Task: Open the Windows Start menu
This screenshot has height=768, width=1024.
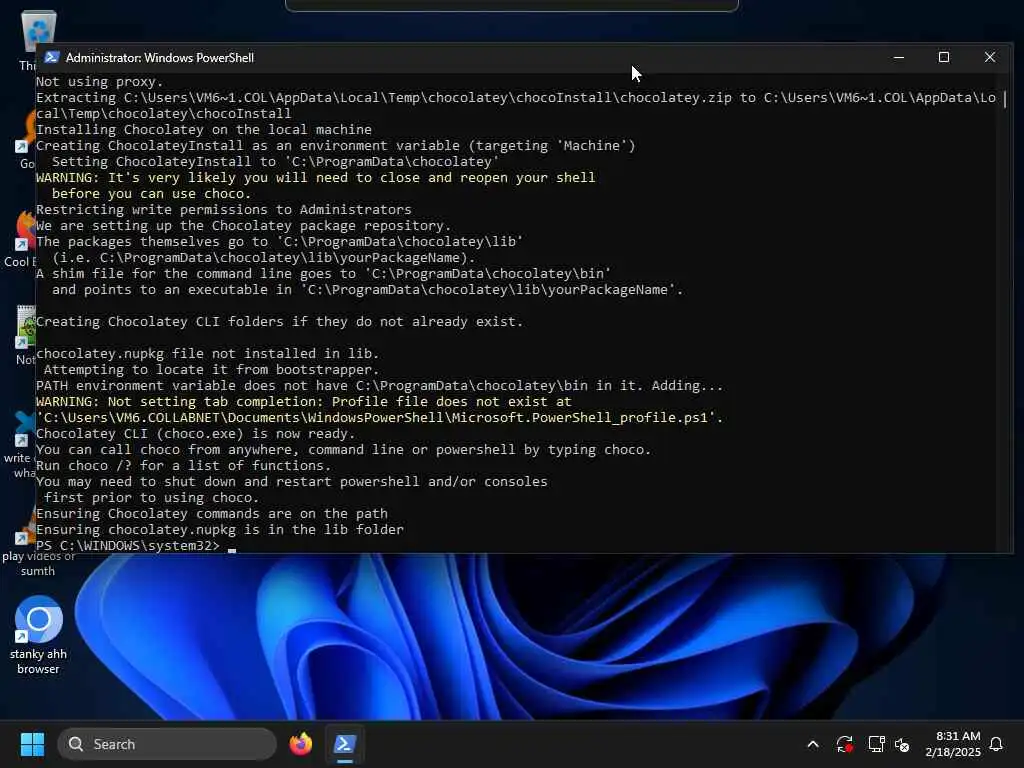Action: click(32, 744)
